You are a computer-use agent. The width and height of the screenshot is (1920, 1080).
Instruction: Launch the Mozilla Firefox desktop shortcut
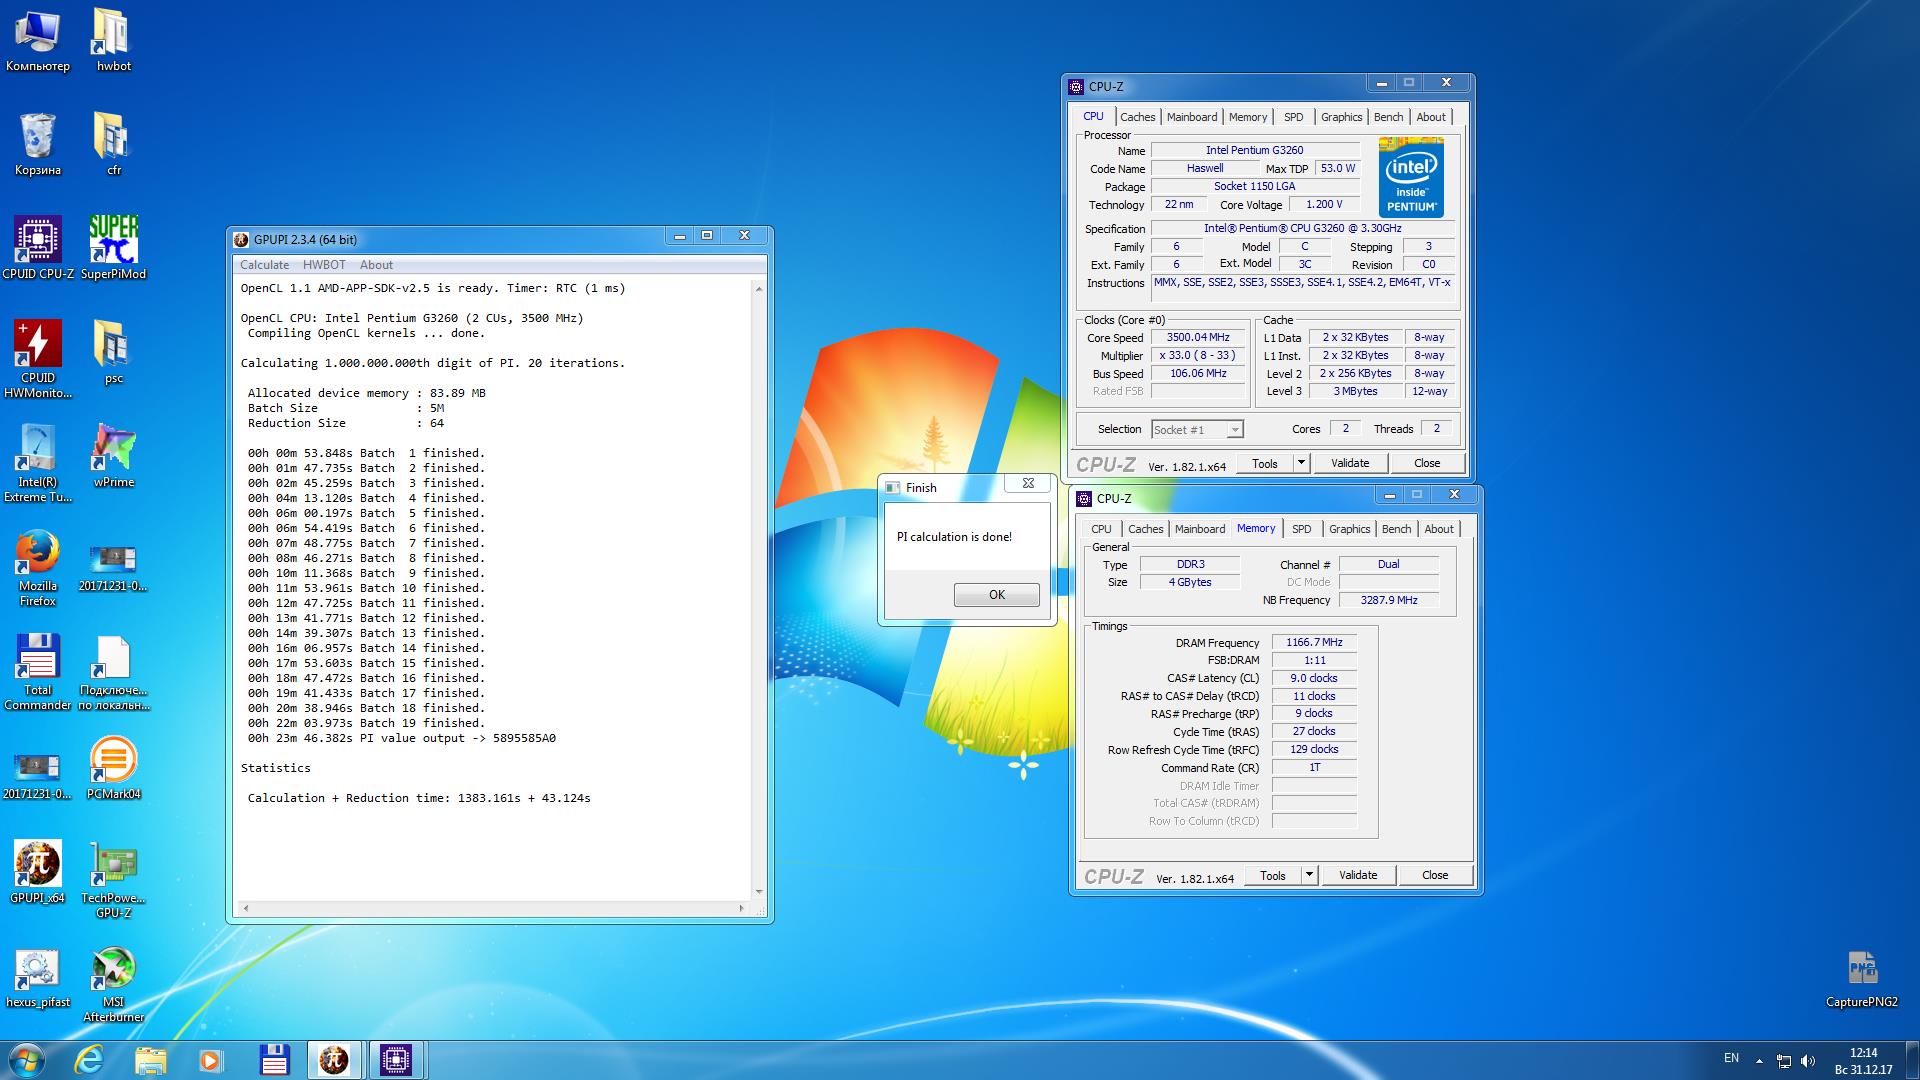(x=38, y=567)
